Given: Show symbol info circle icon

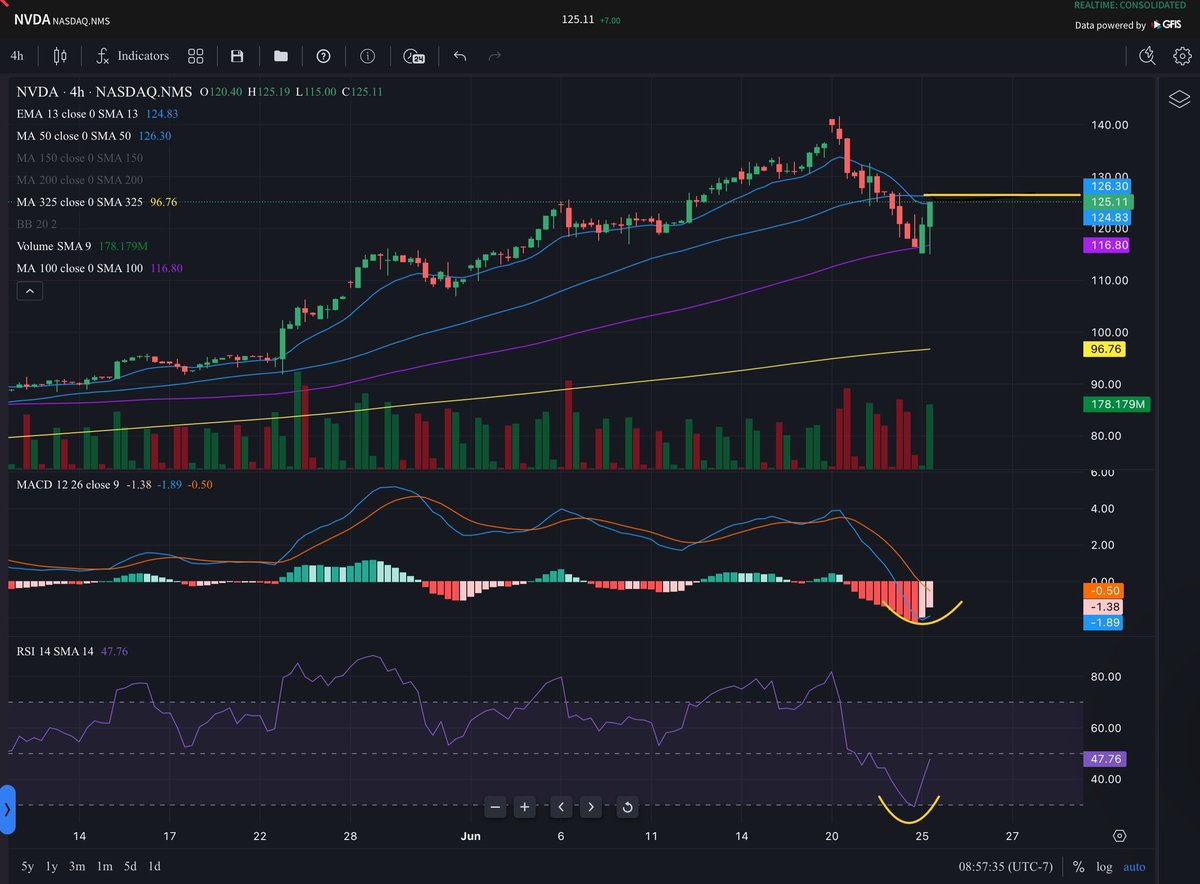Looking at the screenshot, I should [x=367, y=57].
